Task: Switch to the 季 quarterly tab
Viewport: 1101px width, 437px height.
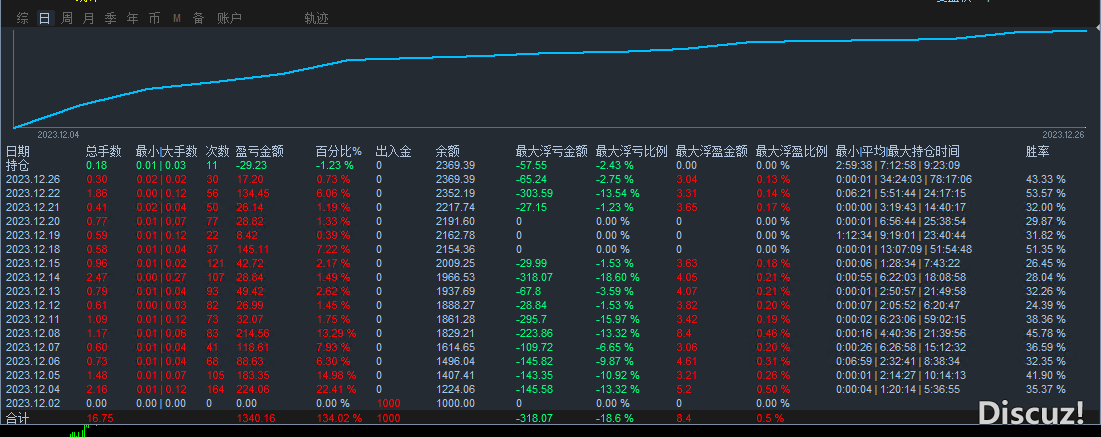Action: 110,18
